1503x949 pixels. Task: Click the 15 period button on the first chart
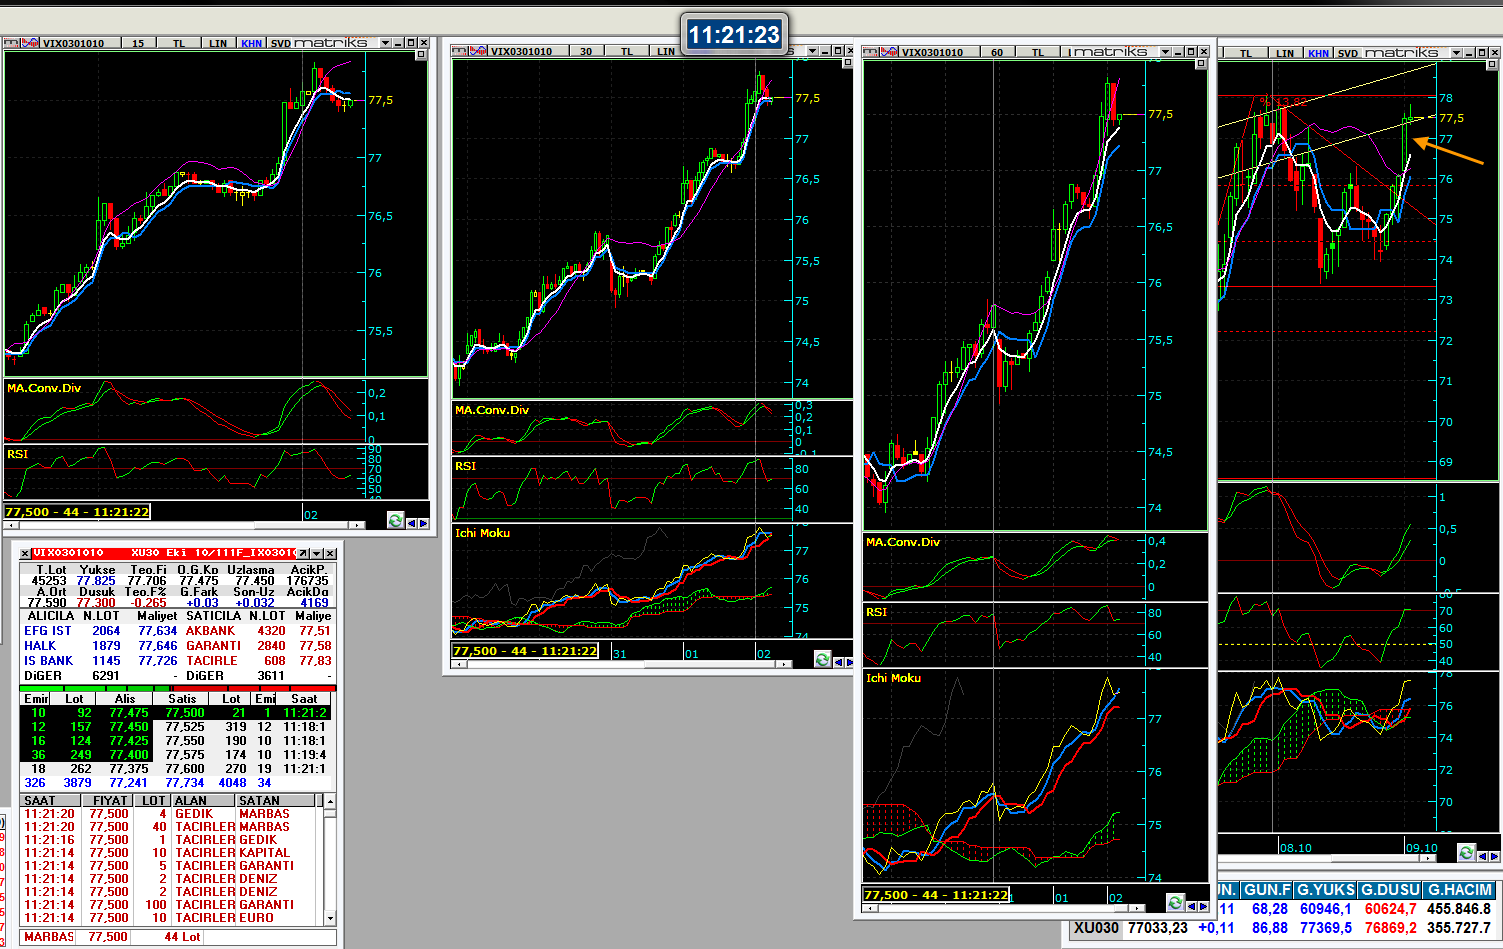(x=138, y=43)
